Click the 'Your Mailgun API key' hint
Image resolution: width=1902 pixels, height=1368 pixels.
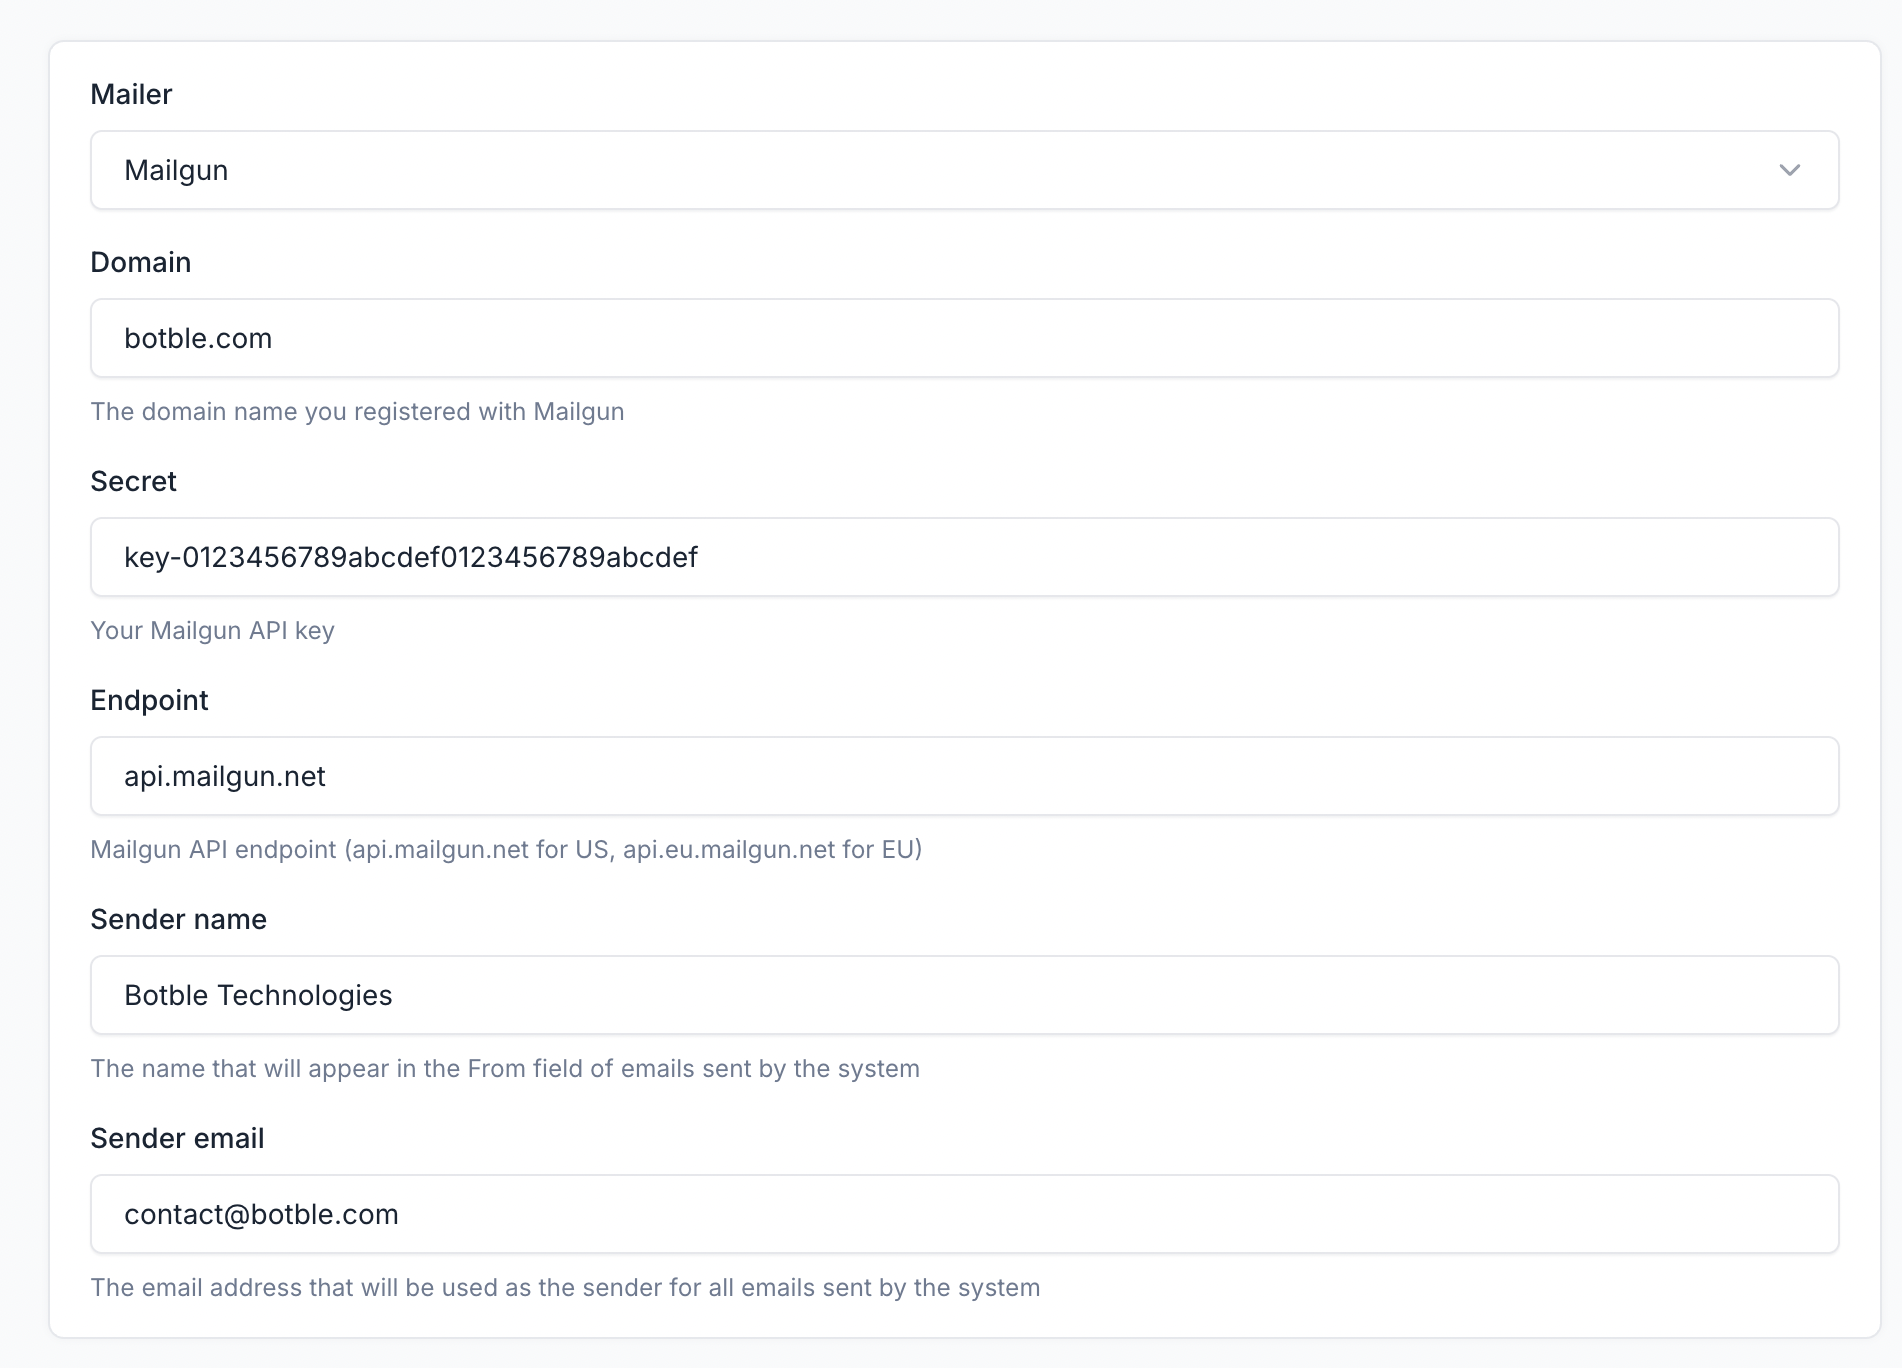(x=212, y=631)
